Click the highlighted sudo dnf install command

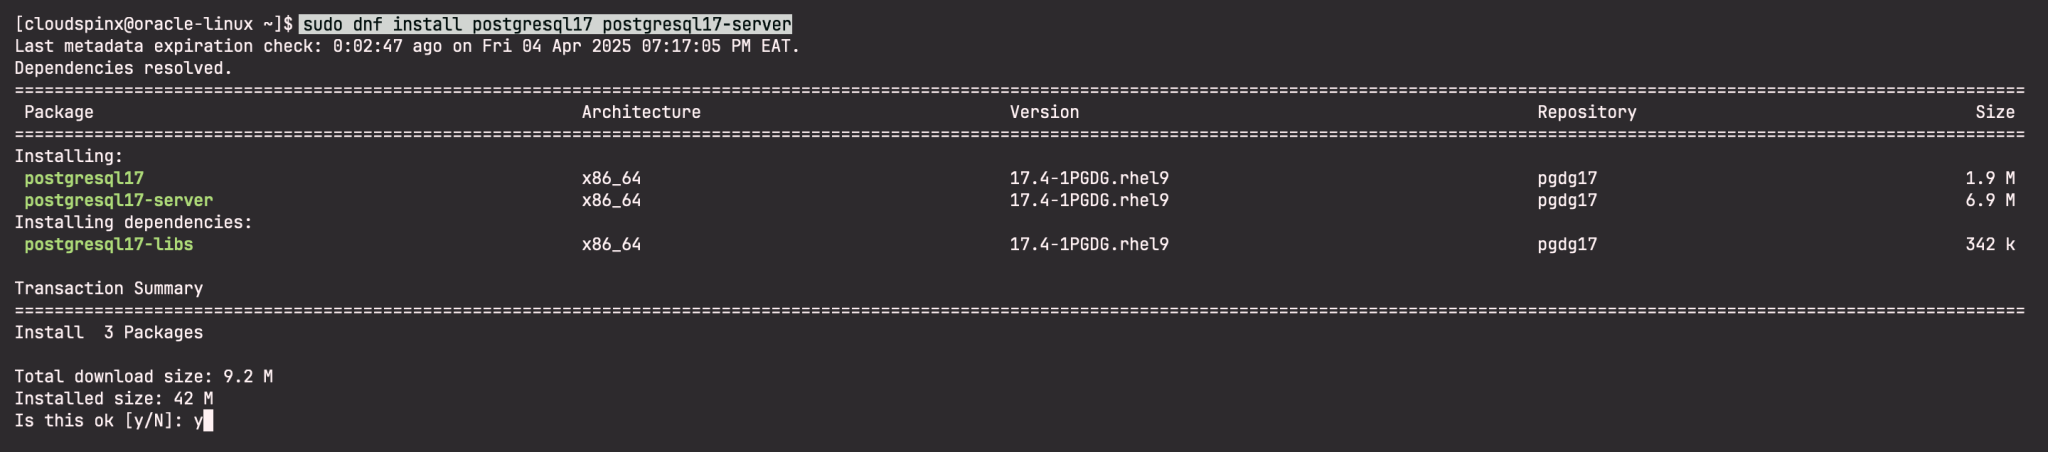pyautogui.click(x=546, y=24)
